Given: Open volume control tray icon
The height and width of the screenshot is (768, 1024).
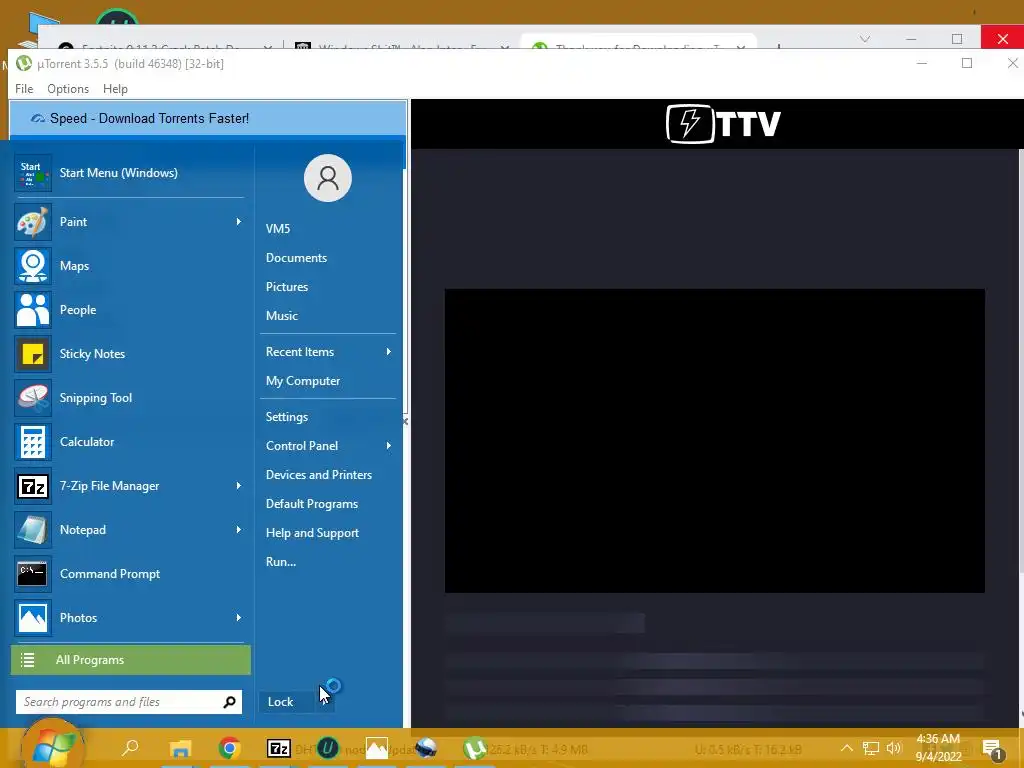Looking at the screenshot, I should pos(894,748).
